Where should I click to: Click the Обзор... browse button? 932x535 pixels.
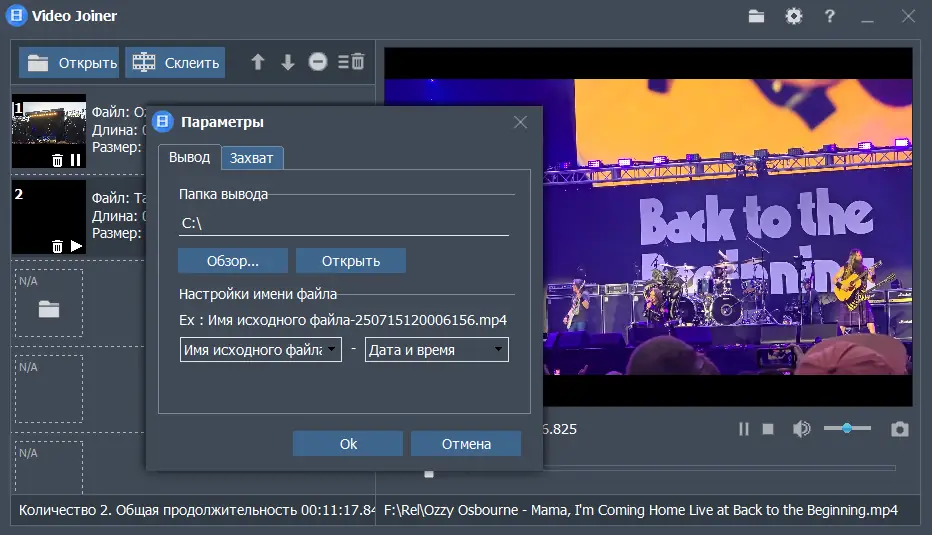(232, 261)
